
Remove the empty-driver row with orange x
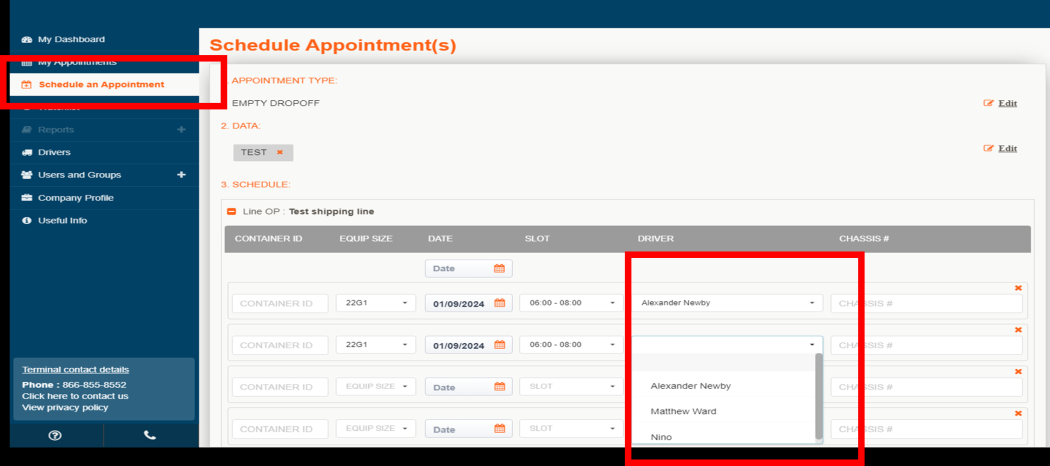1019,329
